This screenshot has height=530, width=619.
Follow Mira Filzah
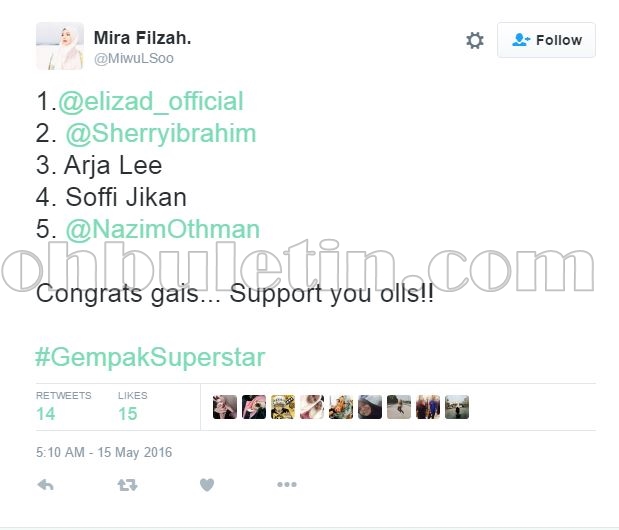546,40
